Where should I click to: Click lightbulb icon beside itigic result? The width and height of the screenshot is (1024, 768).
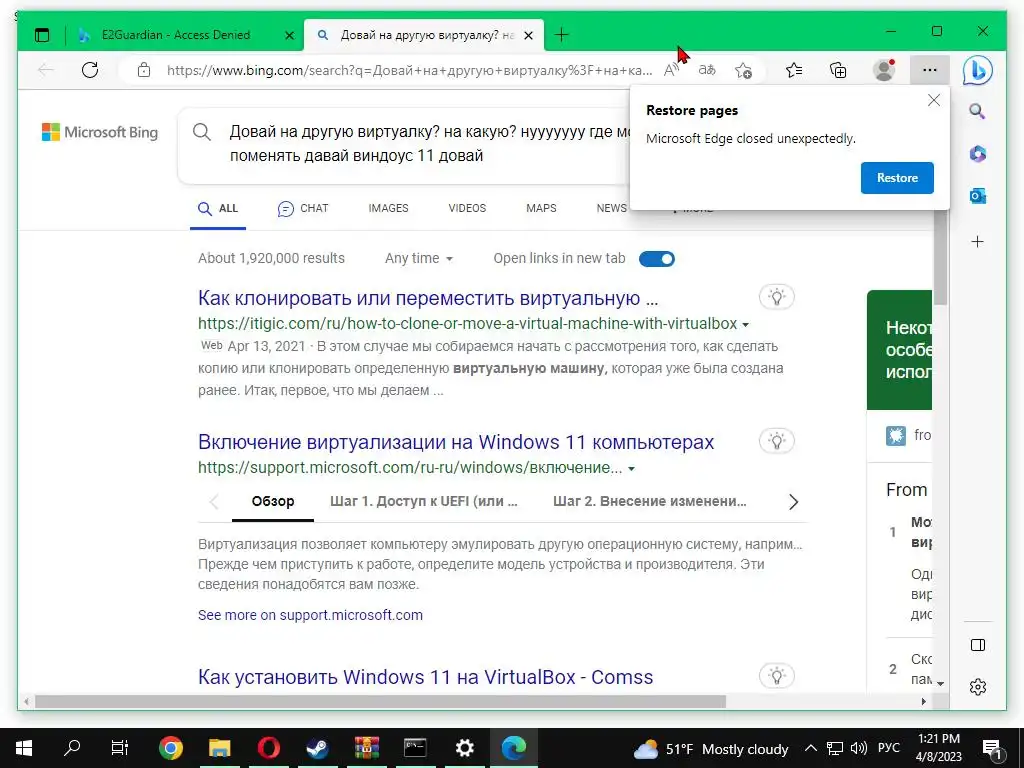click(776, 297)
